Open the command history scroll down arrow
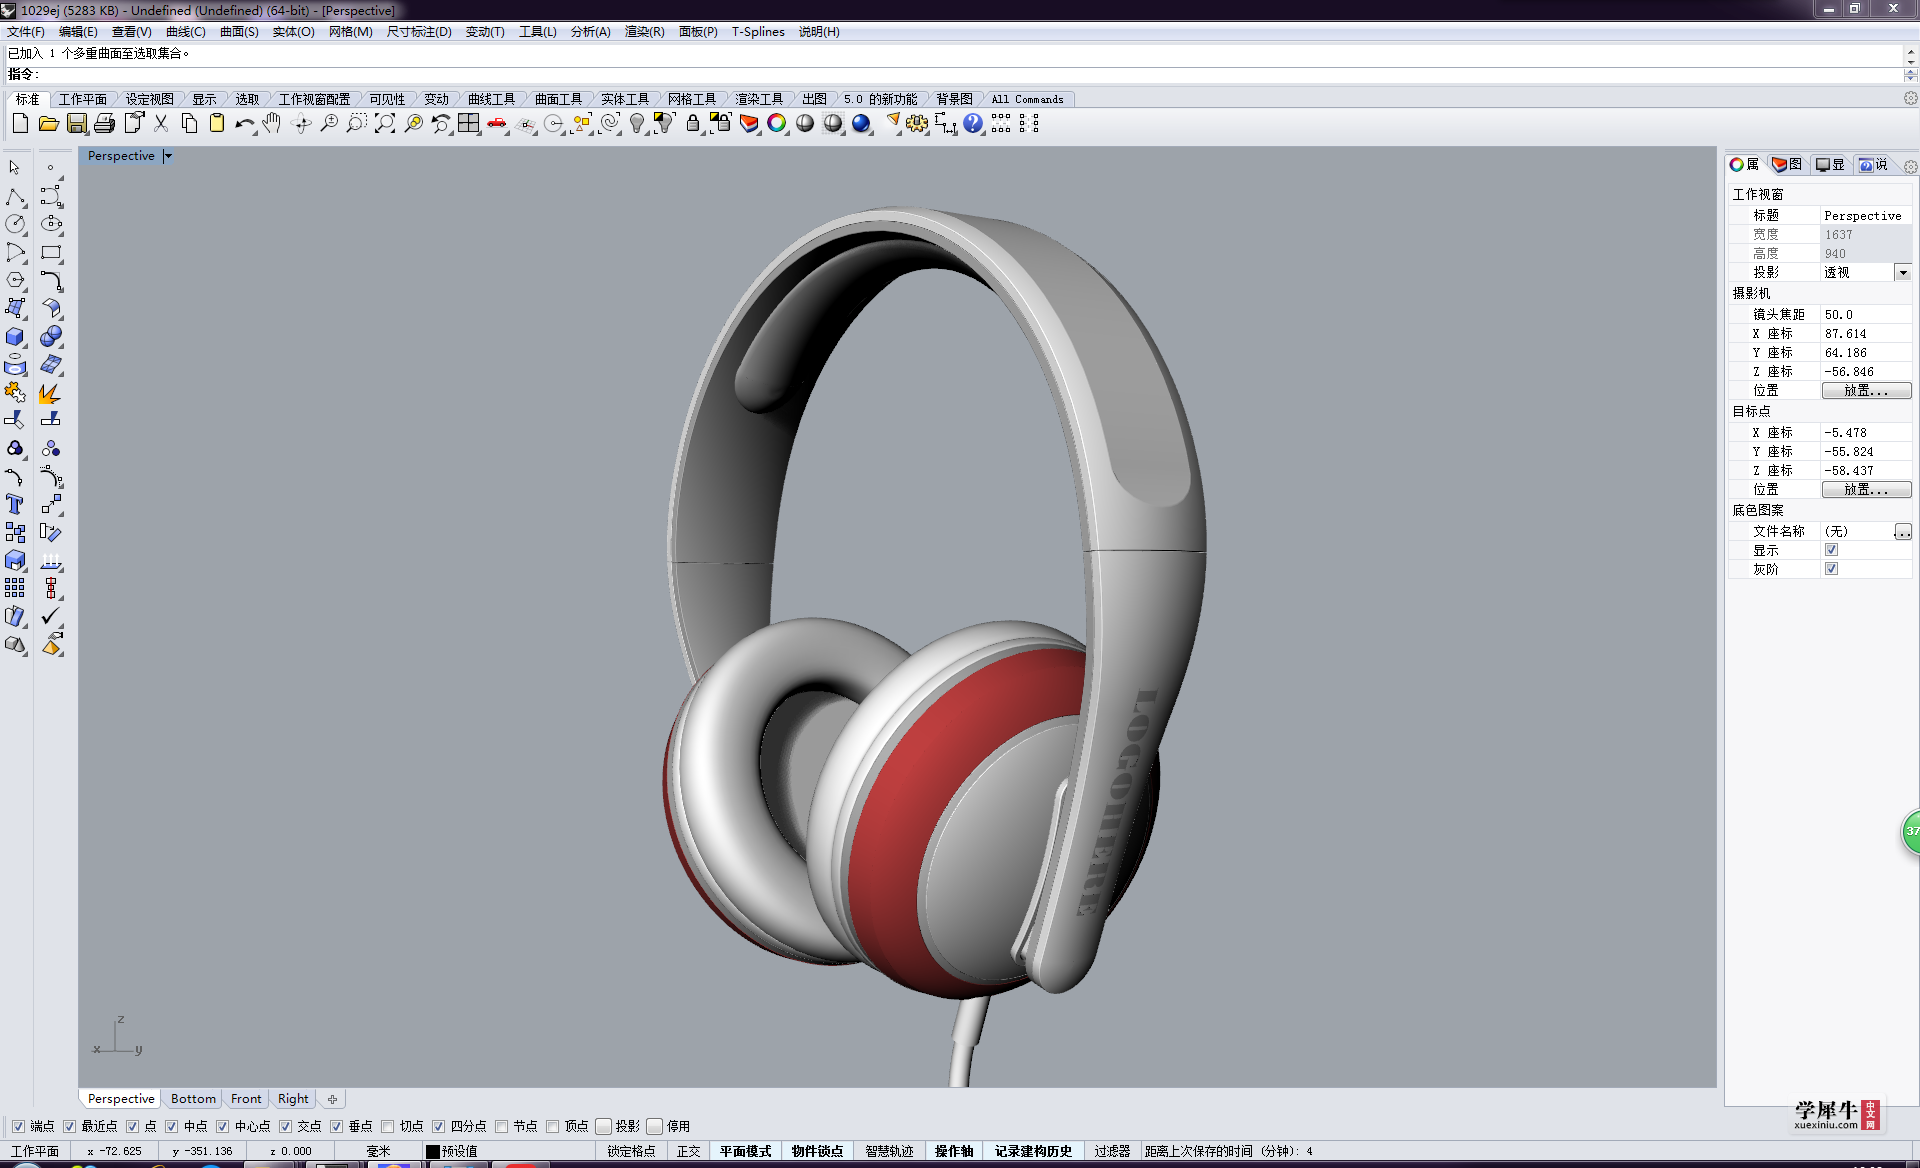This screenshot has height=1168, width=1920. [1911, 61]
